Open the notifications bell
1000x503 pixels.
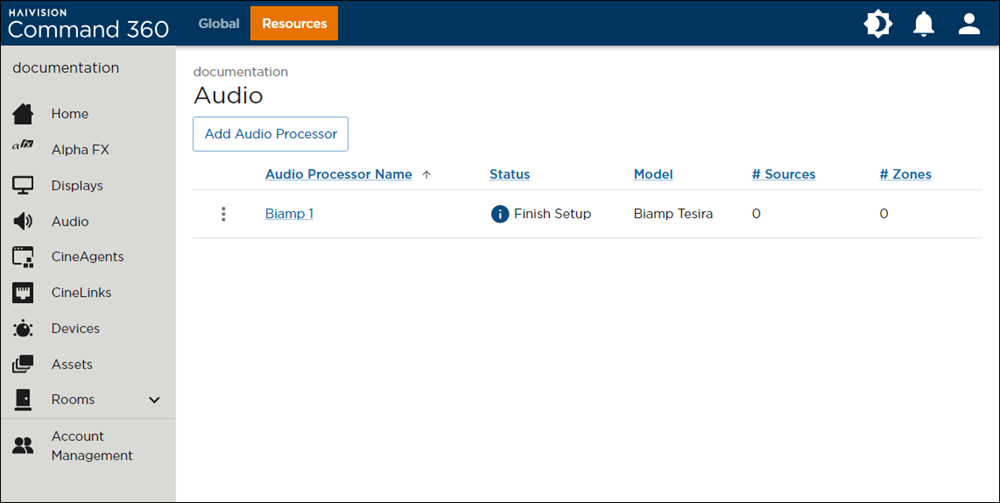click(x=924, y=24)
